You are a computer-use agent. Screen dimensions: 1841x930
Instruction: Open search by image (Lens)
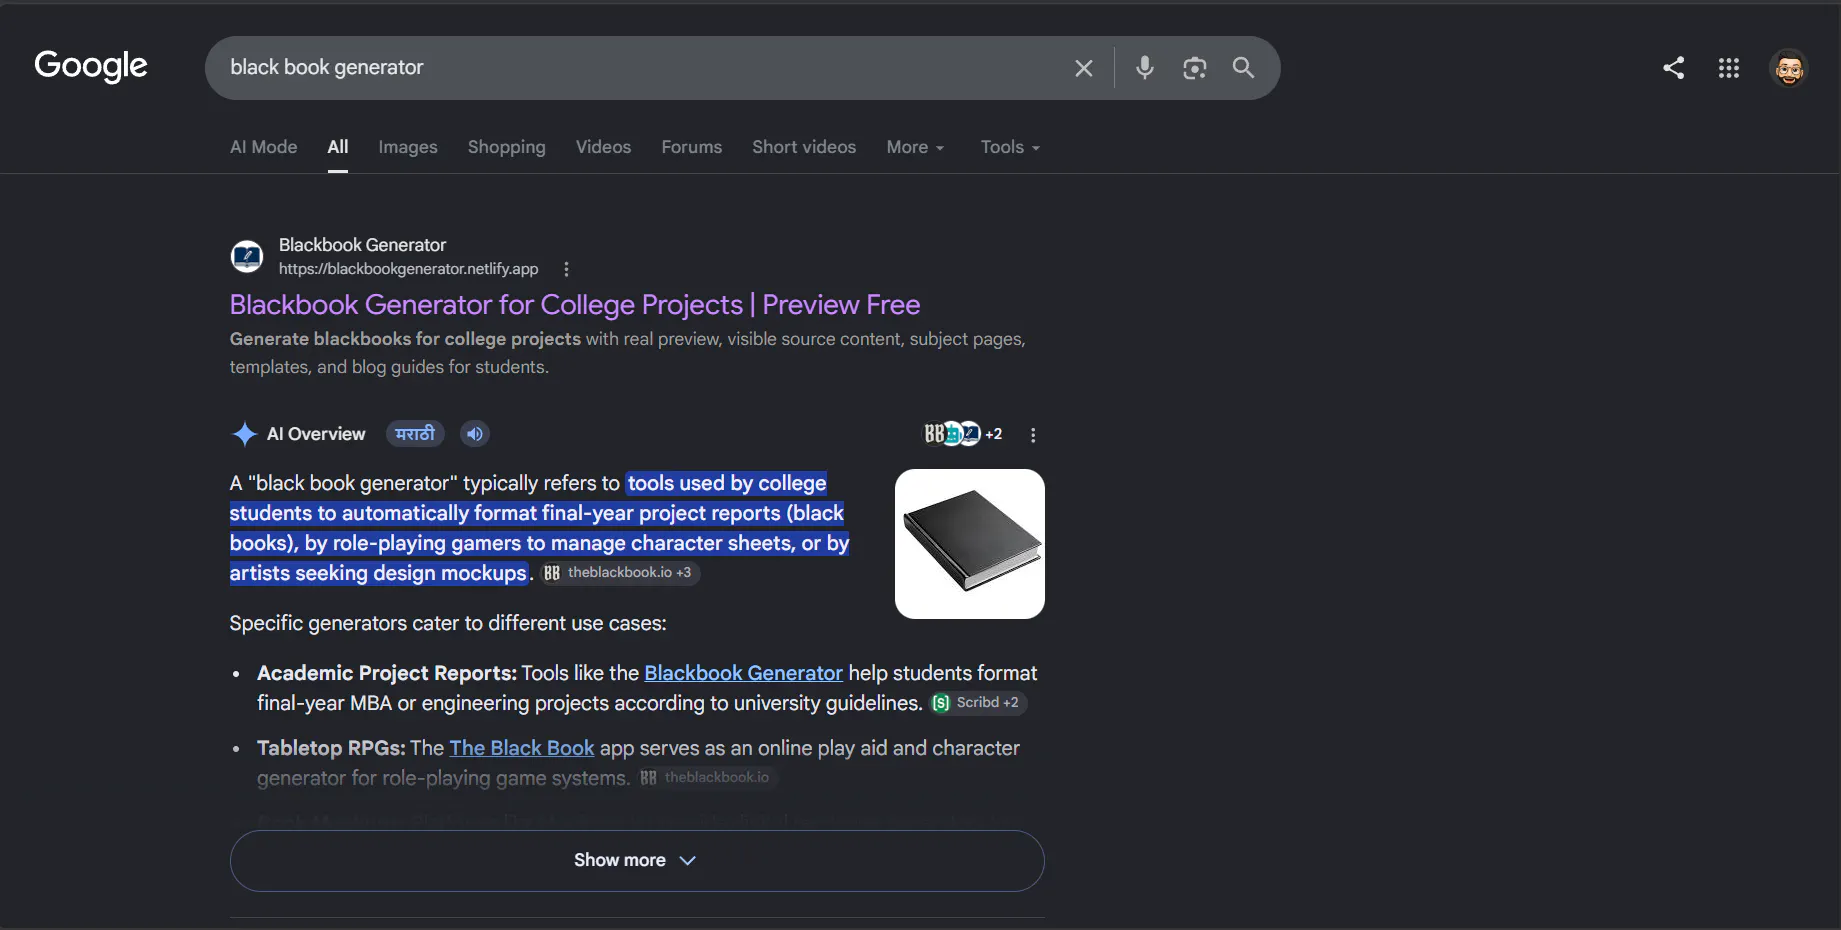(1194, 68)
